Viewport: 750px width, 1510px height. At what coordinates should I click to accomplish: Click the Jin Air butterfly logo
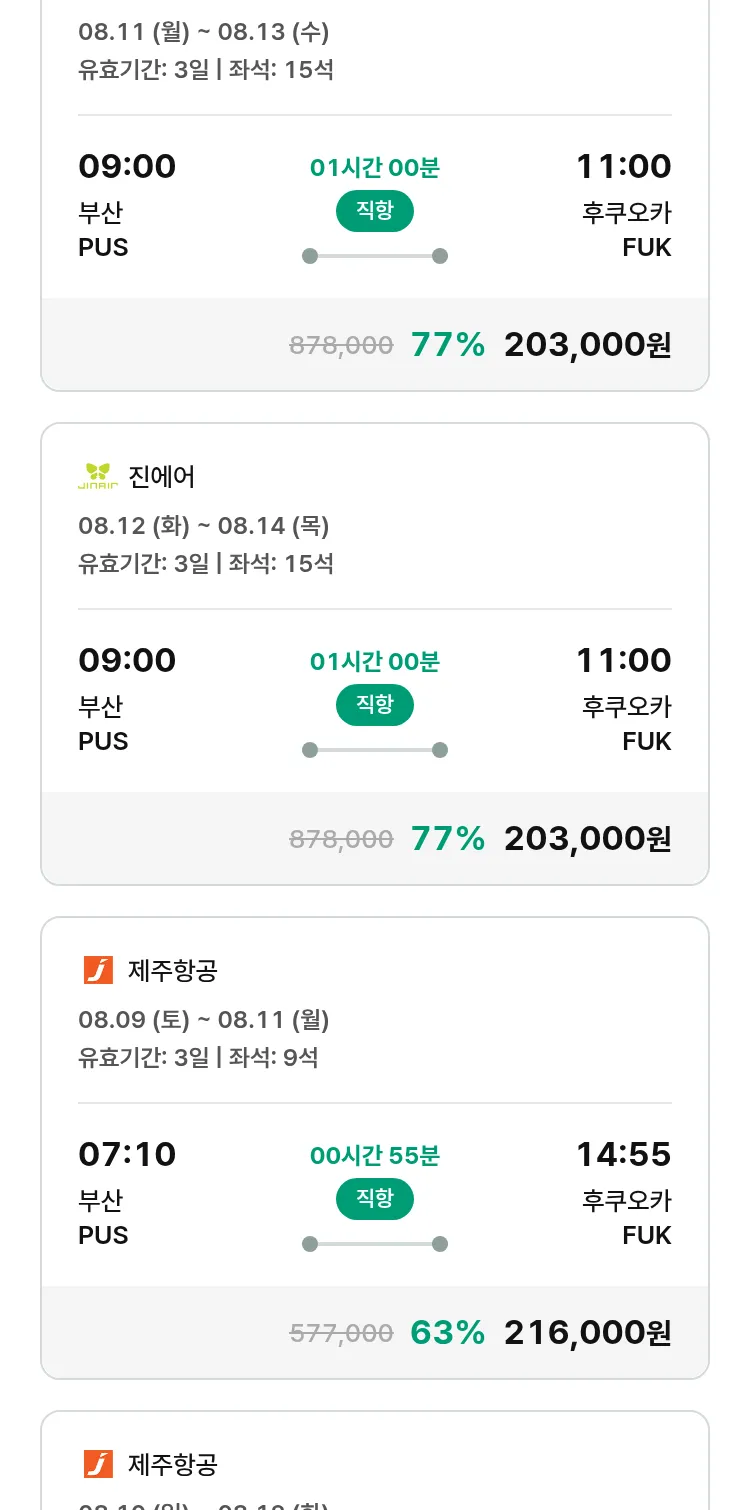(x=98, y=476)
